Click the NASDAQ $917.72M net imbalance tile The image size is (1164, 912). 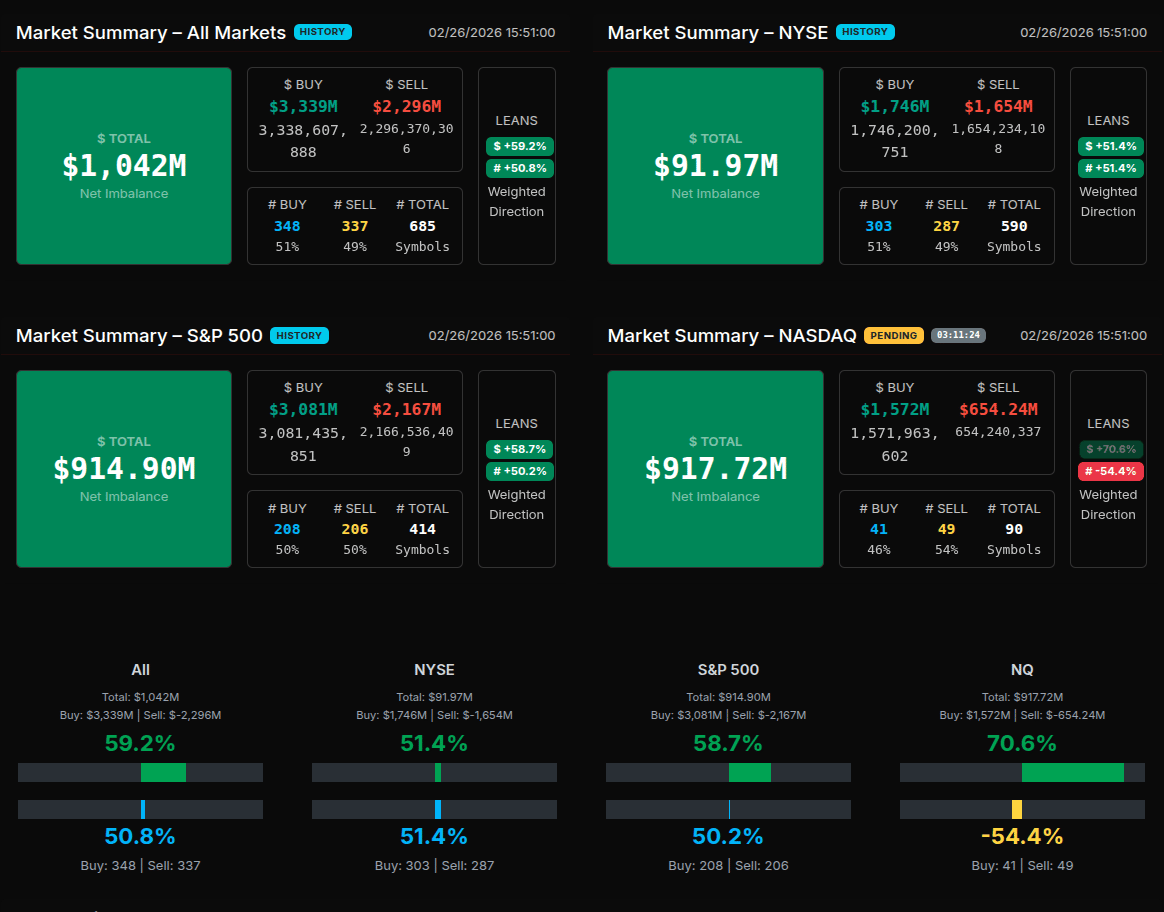click(715, 469)
